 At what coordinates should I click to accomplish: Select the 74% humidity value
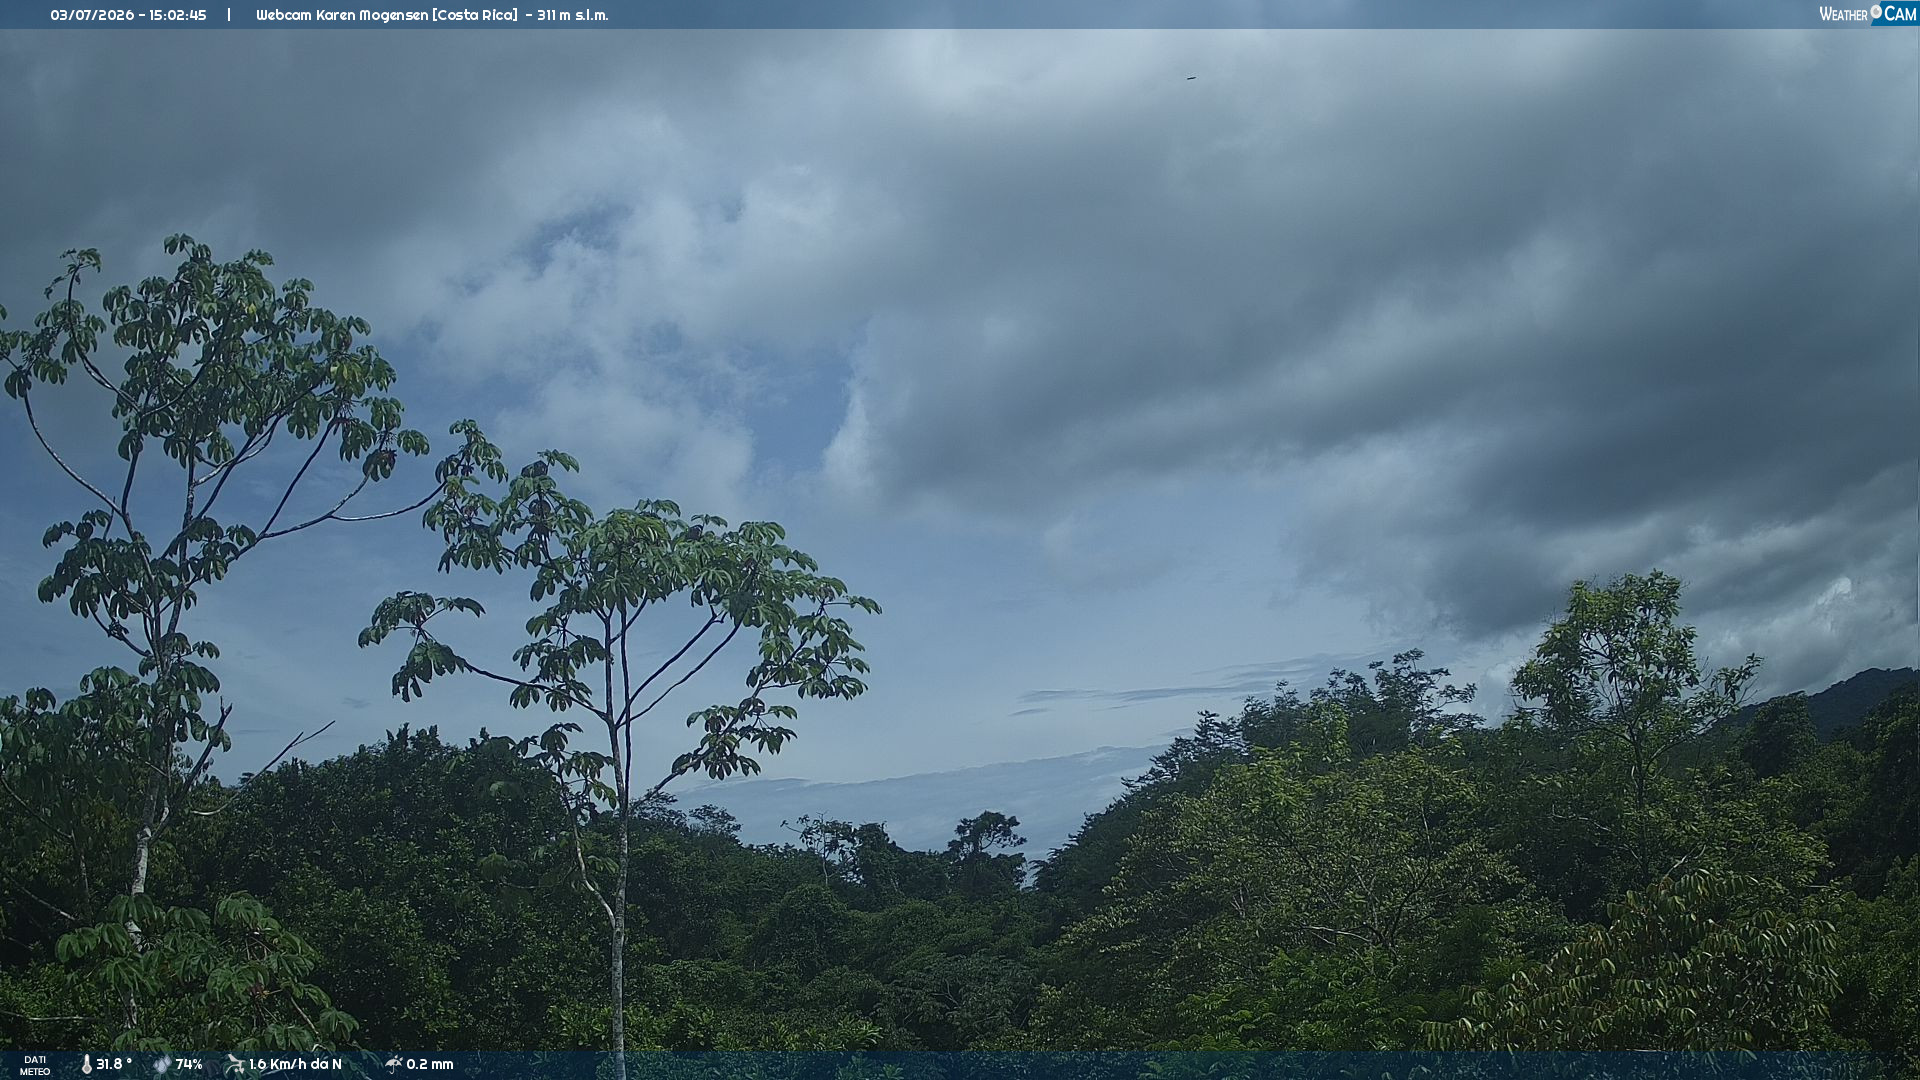click(x=189, y=1064)
